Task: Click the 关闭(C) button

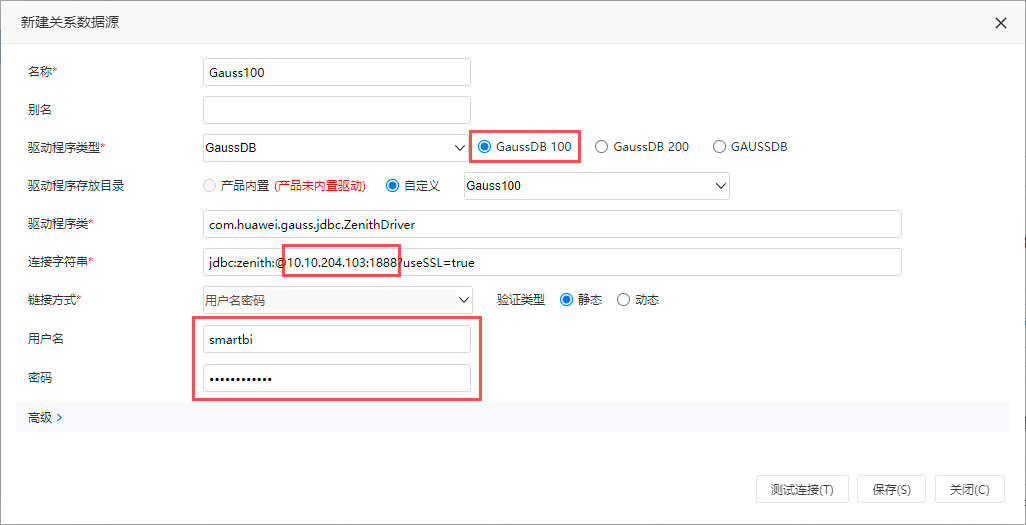Action: pos(970,489)
